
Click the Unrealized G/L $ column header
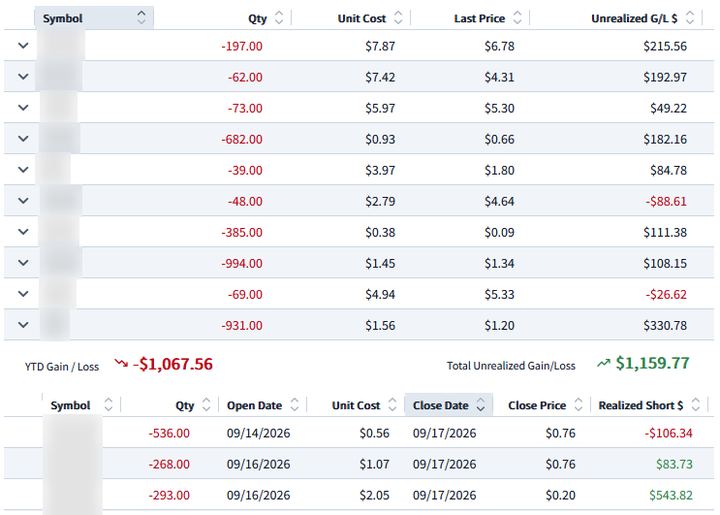tap(634, 18)
